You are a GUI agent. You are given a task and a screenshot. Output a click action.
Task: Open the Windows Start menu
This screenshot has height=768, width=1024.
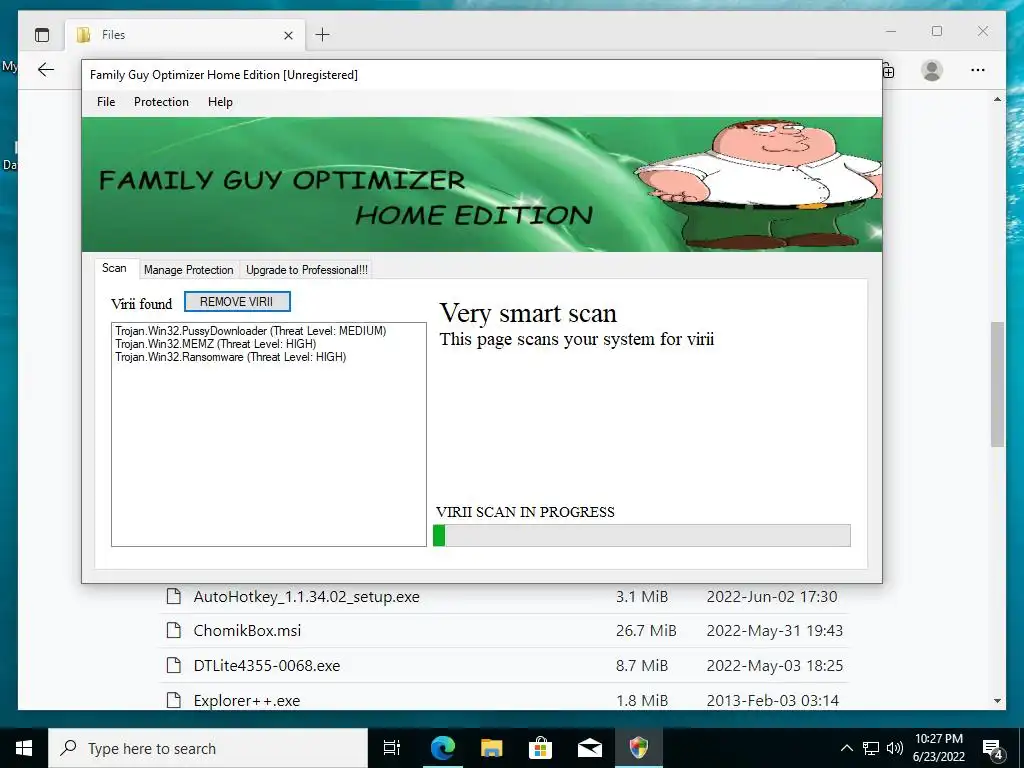[x=24, y=748]
